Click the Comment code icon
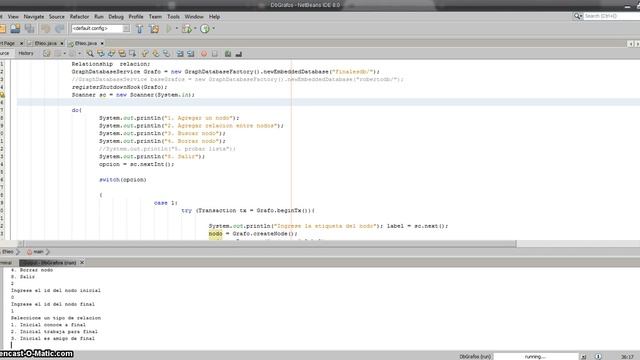This screenshot has width=640, height=360. point(228,53)
